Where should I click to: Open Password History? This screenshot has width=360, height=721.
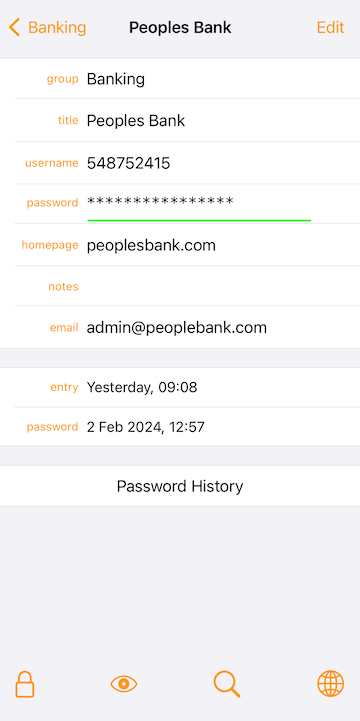(180, 486)
